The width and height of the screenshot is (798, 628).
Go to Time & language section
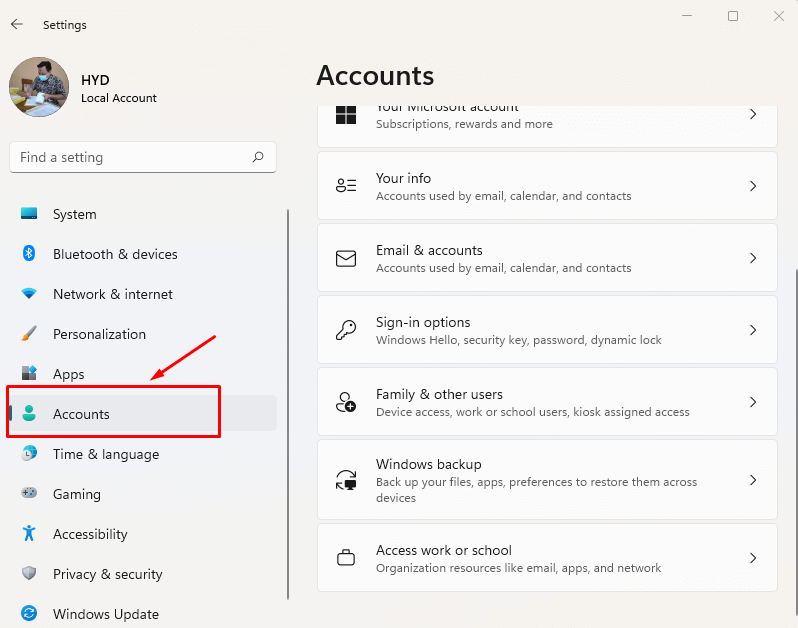pos(105,454)
